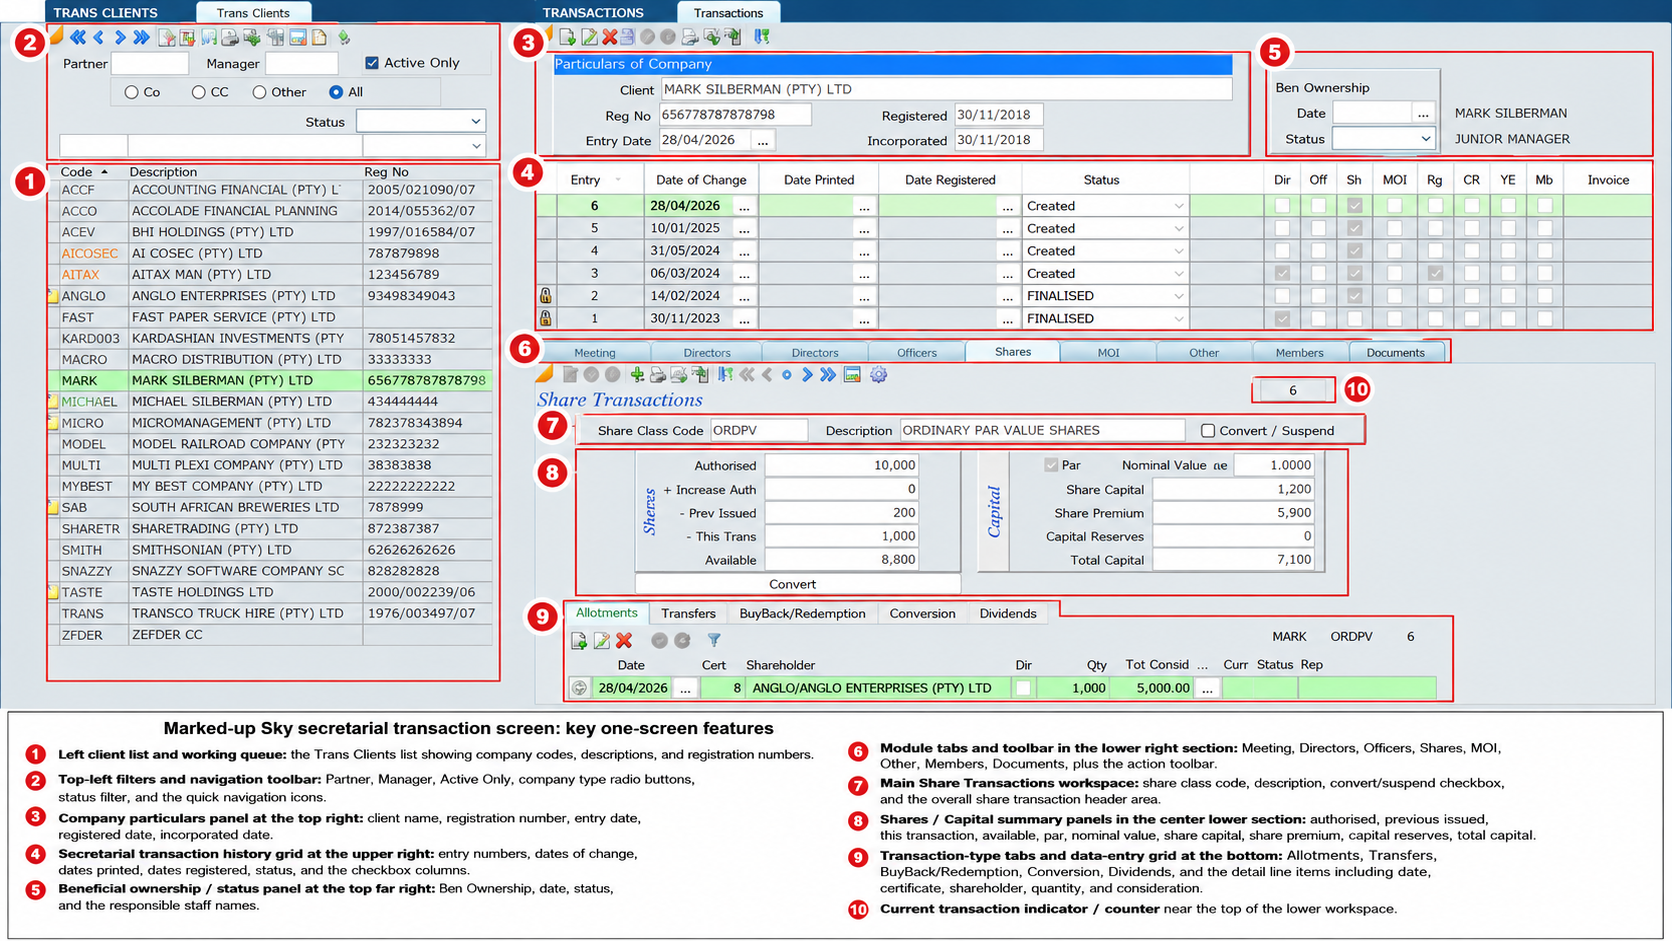Select the Other radio button
This screenshot has height=941, width=1672.
click(259, 92)
